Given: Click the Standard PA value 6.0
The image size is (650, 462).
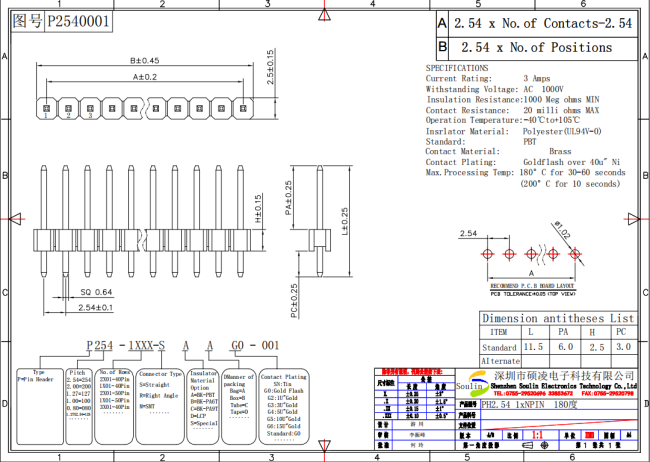Looking at the screenshot, I should tap(565, 346).
